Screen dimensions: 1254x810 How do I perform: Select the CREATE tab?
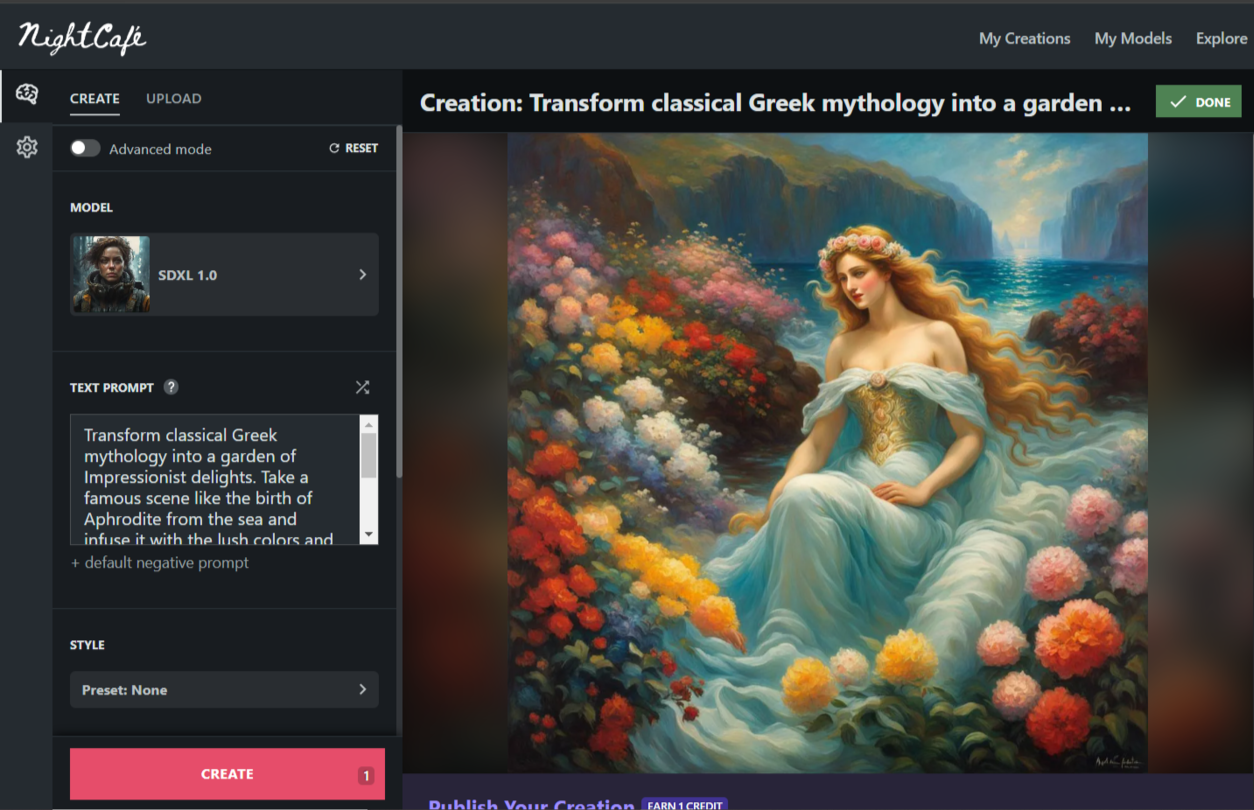click(95, 98)
